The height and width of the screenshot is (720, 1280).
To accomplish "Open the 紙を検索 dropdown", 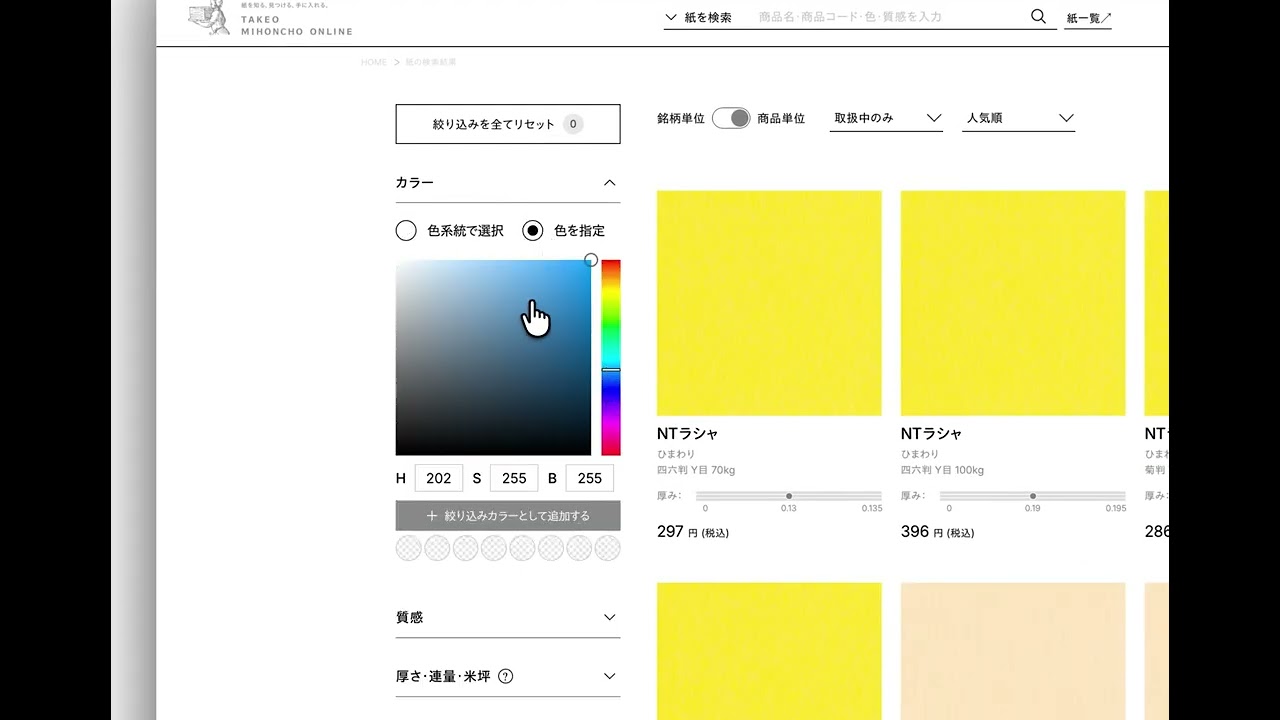I will pyautogui.click(x=698, y=17).
